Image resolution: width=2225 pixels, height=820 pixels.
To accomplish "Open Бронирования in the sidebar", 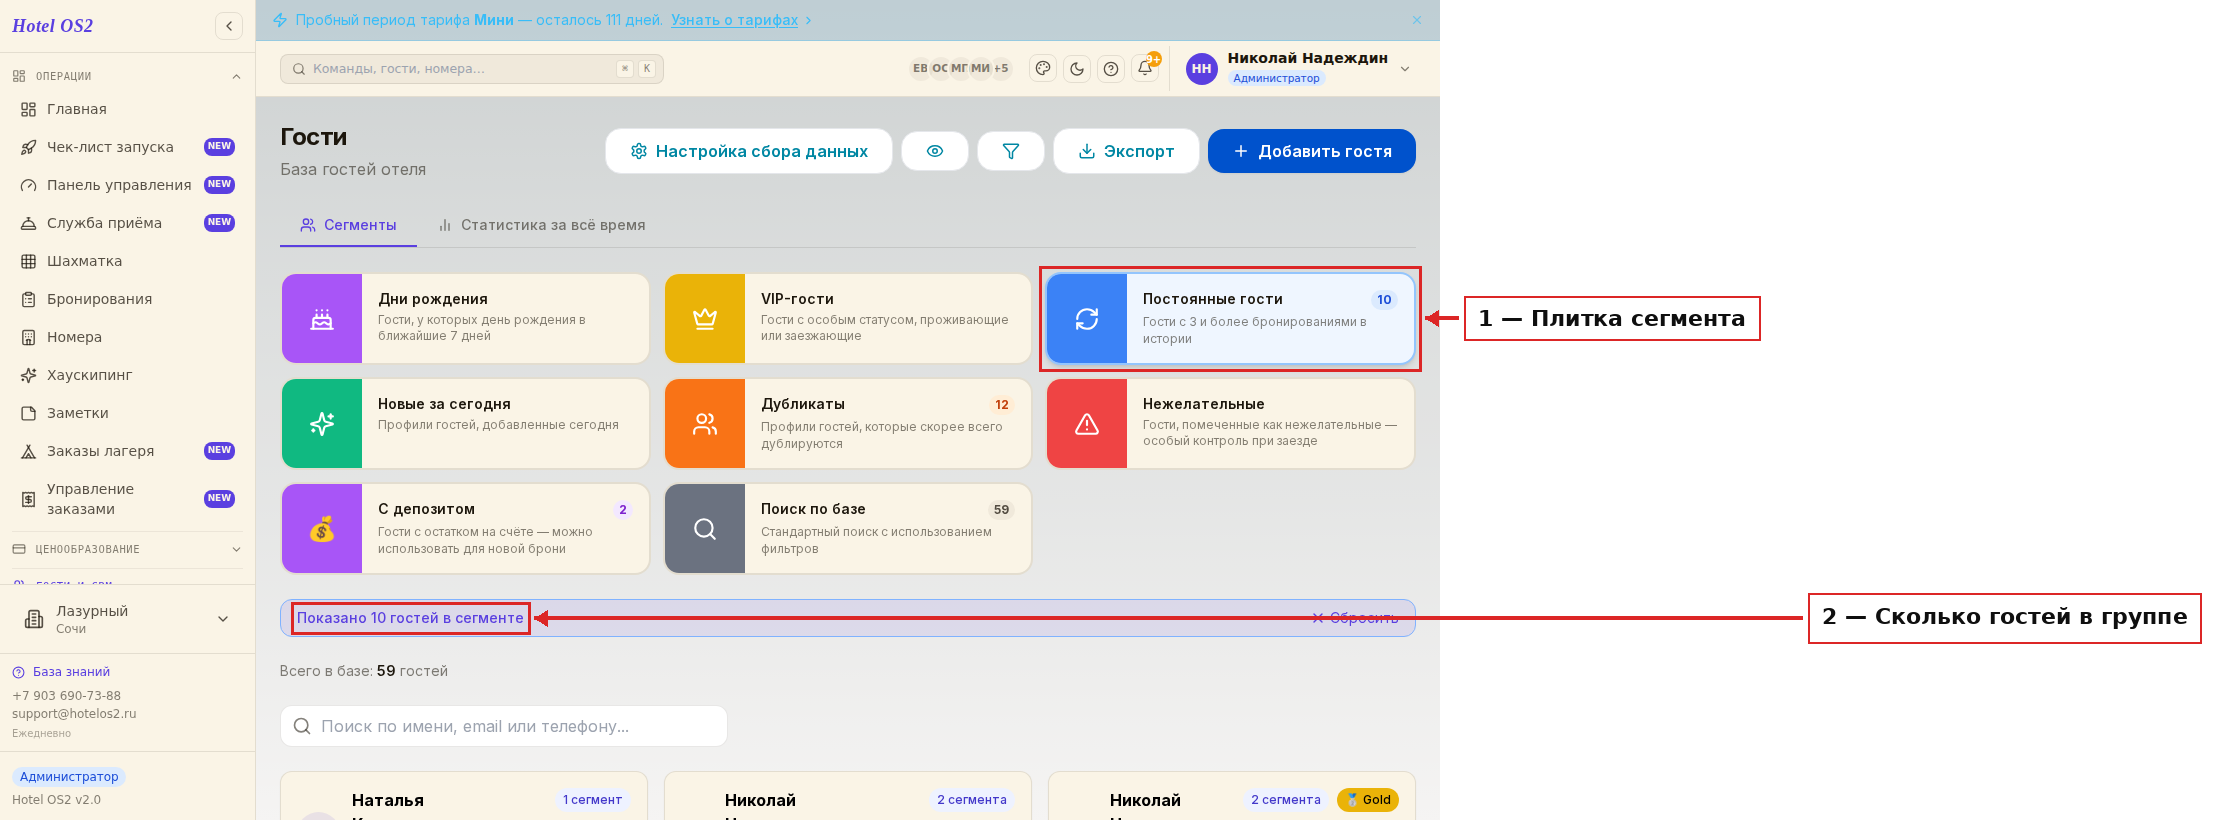I will [127, 299].
